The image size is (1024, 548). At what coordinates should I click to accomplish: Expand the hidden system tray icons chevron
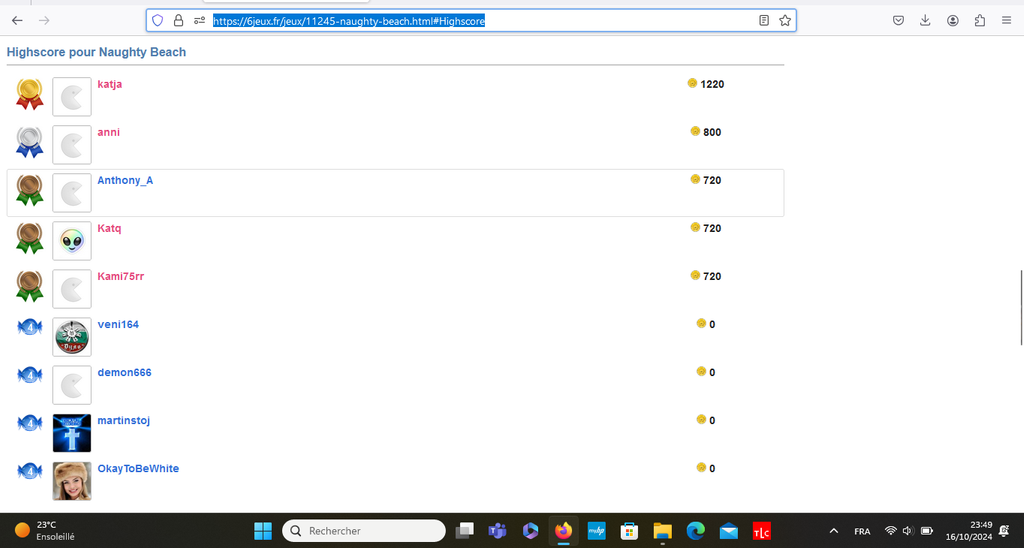pos(834,531)
